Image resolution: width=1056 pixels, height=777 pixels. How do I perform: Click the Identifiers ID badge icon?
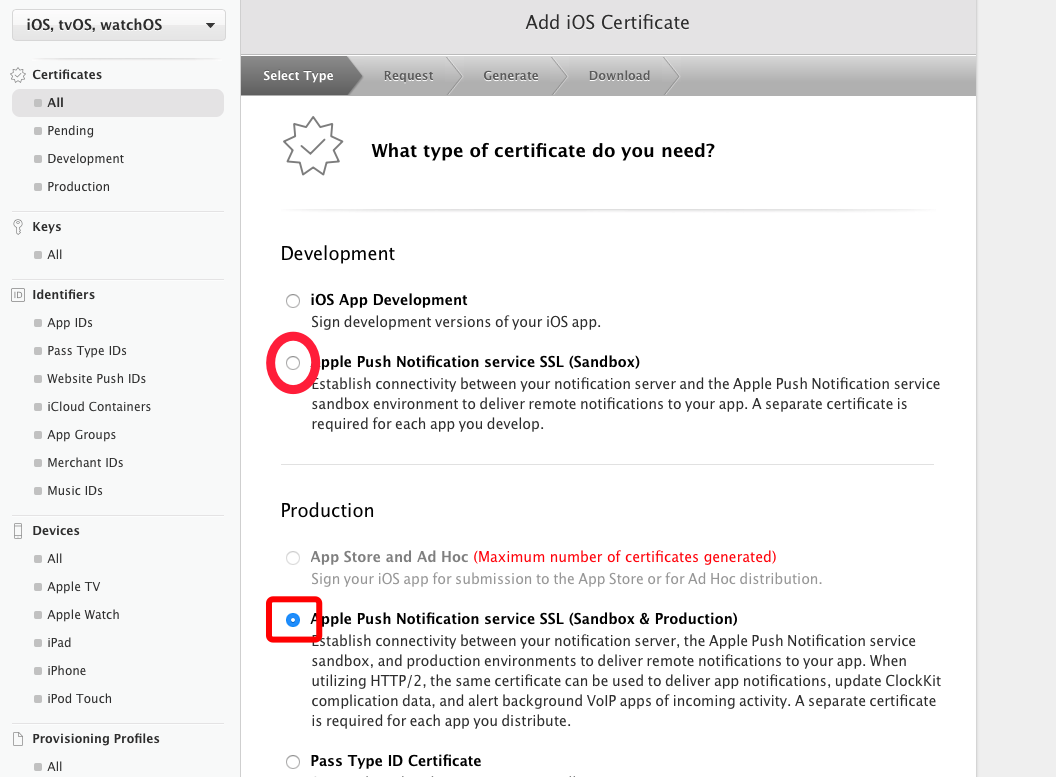17,295
